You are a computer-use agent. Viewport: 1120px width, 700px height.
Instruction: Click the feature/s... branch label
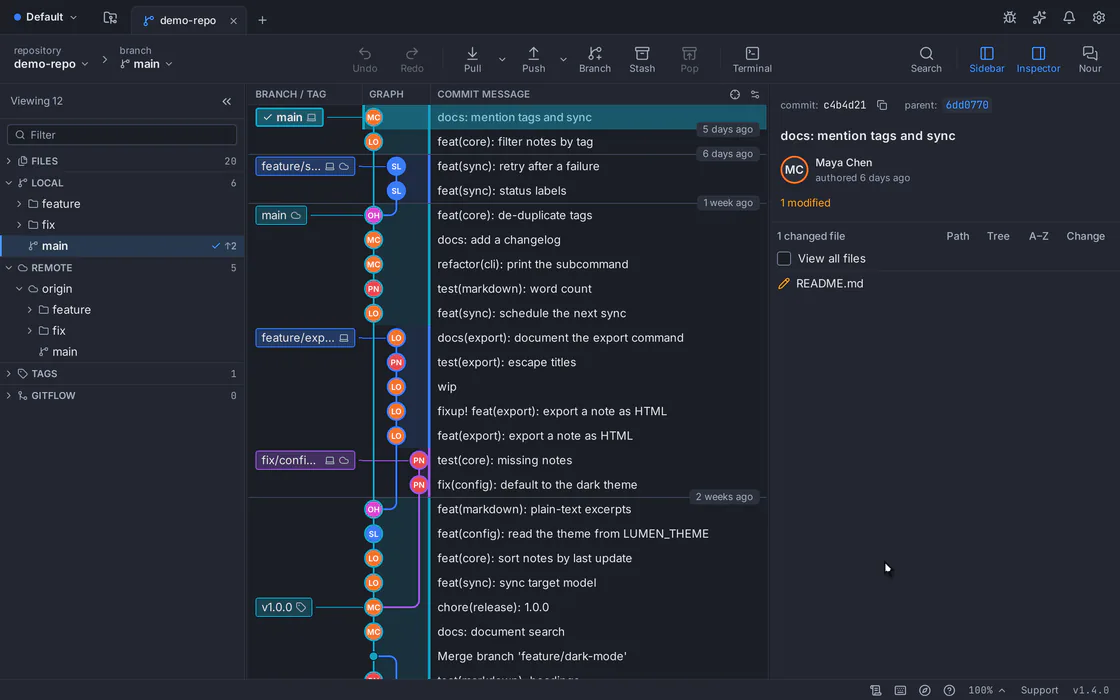305,166
